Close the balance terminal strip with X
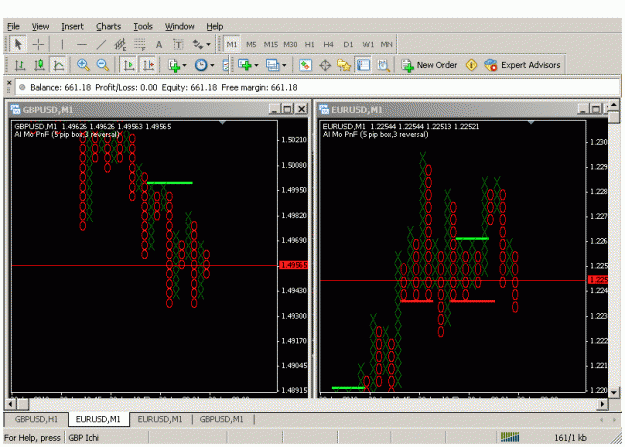This screenshot has width=625, height=447. 9,83
